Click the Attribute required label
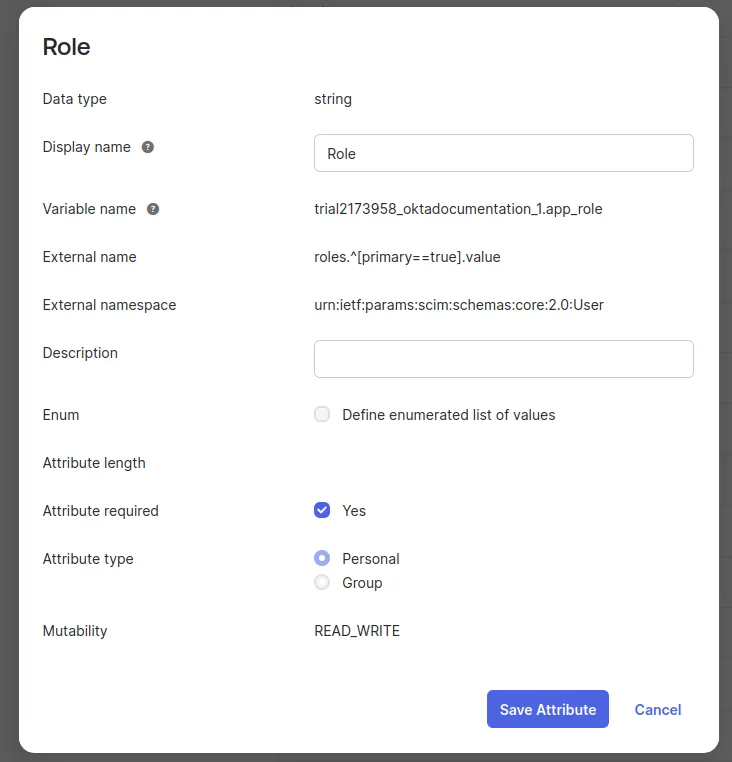Viewport: 732px width, 762px height. (x=101, y=511)
